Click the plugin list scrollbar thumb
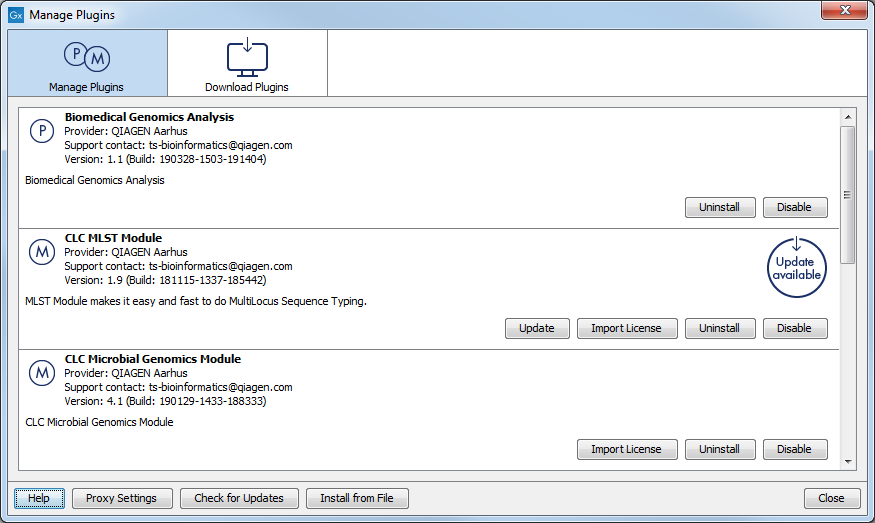 [x=847, y=194]
